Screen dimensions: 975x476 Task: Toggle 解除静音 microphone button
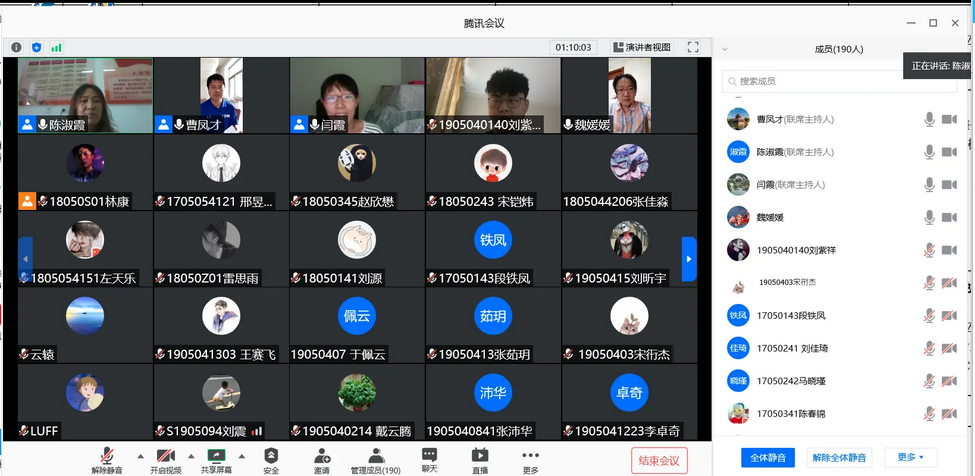point(107,459)
